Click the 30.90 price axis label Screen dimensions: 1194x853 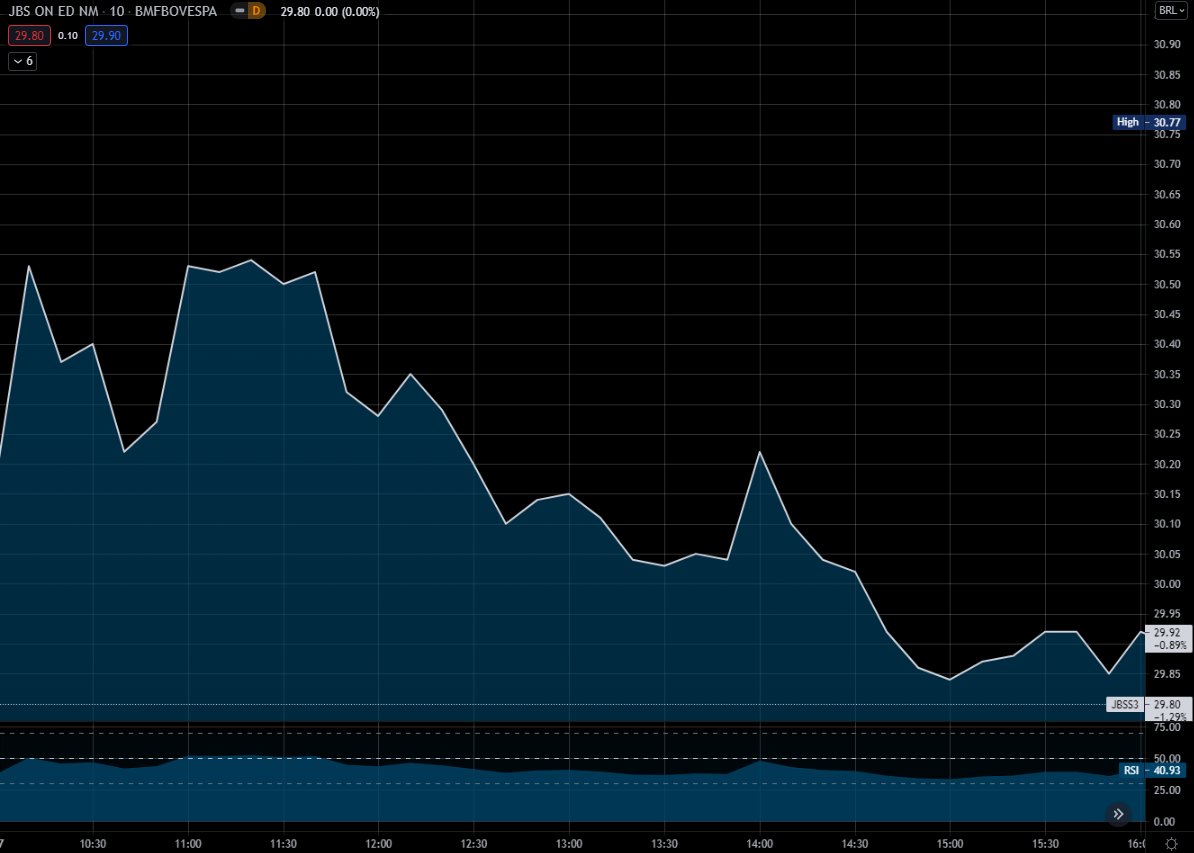1167,44
